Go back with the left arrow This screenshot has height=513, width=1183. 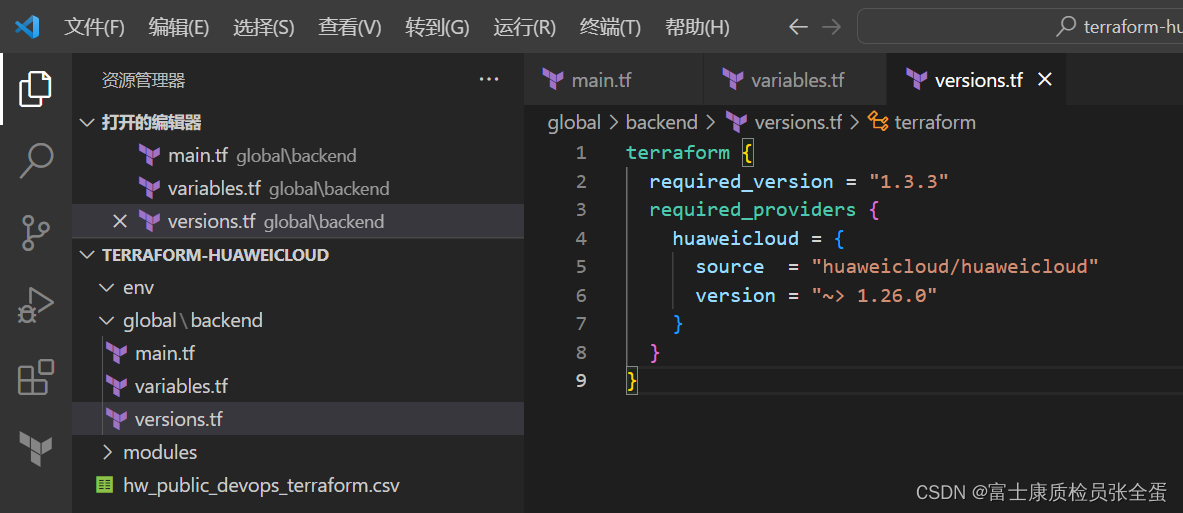(797, 28)
